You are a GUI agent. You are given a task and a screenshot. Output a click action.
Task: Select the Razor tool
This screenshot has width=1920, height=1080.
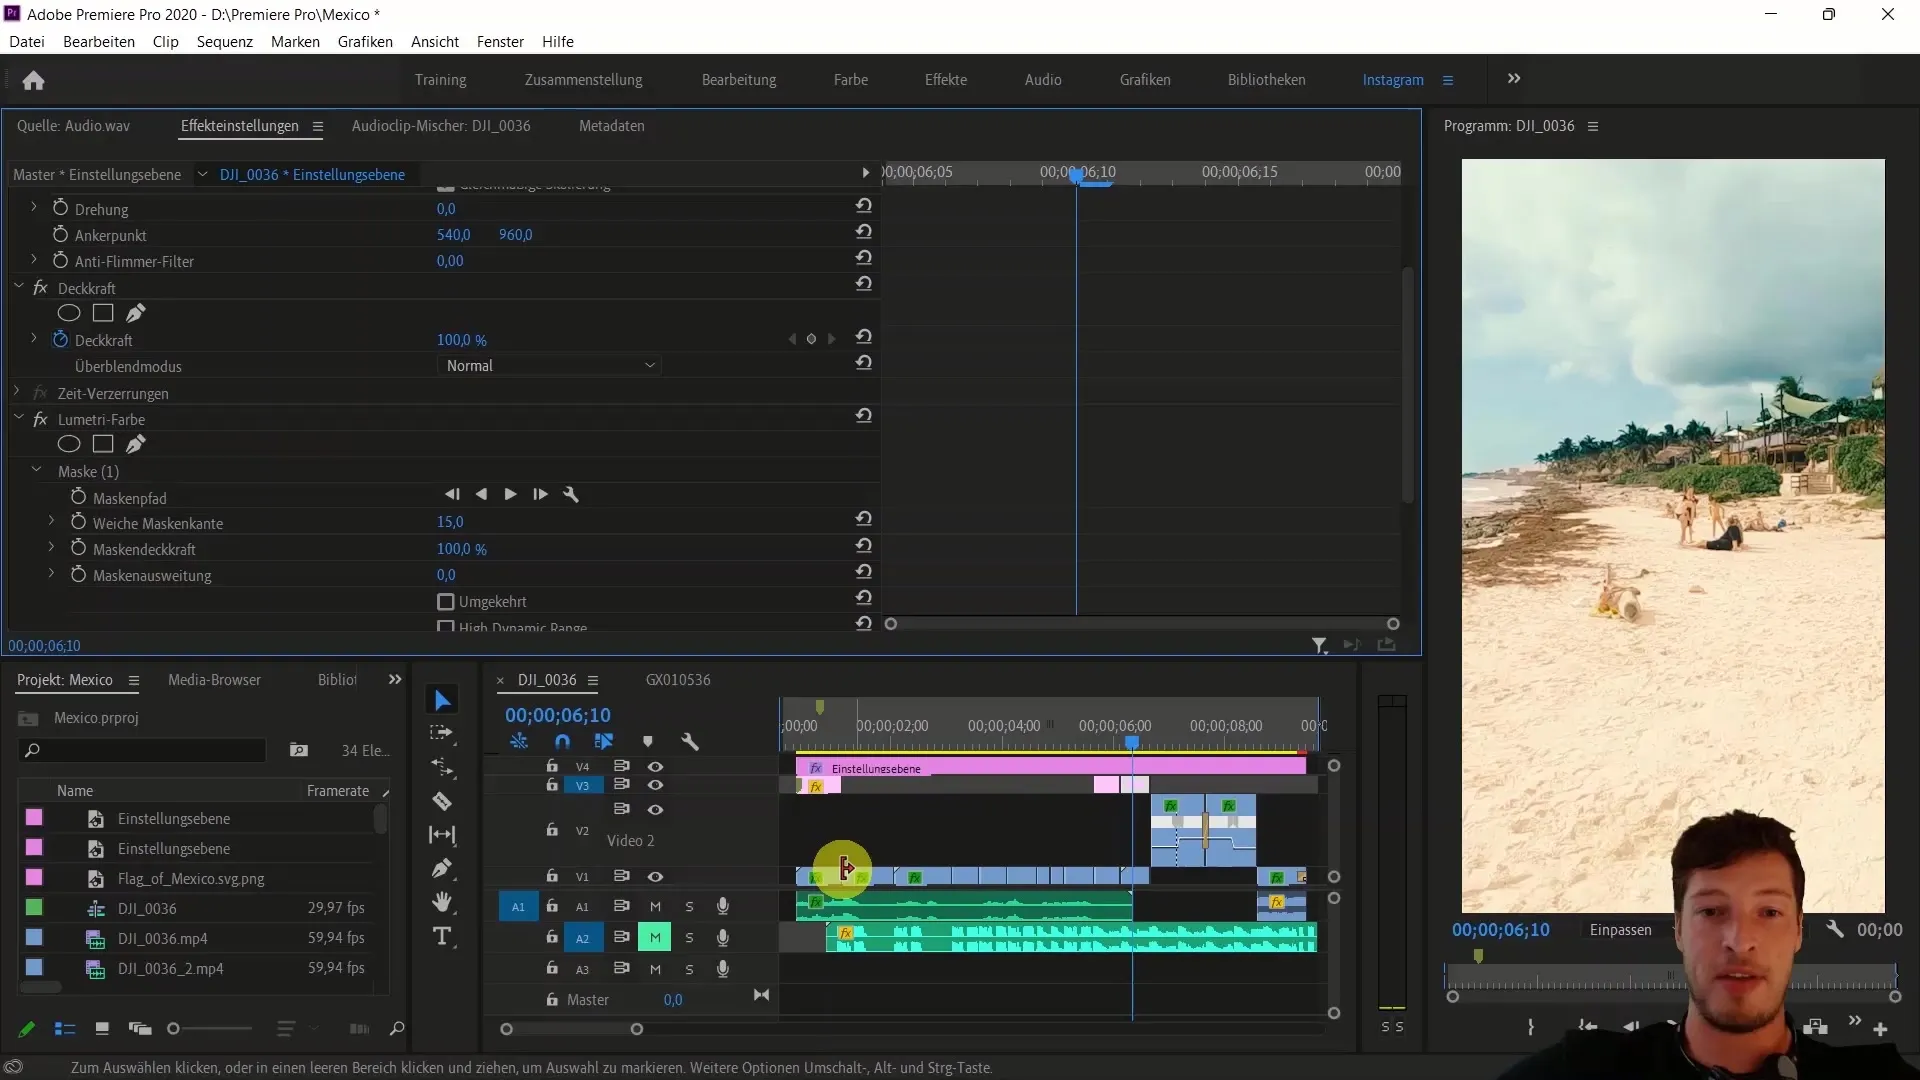tap(442, 801)
